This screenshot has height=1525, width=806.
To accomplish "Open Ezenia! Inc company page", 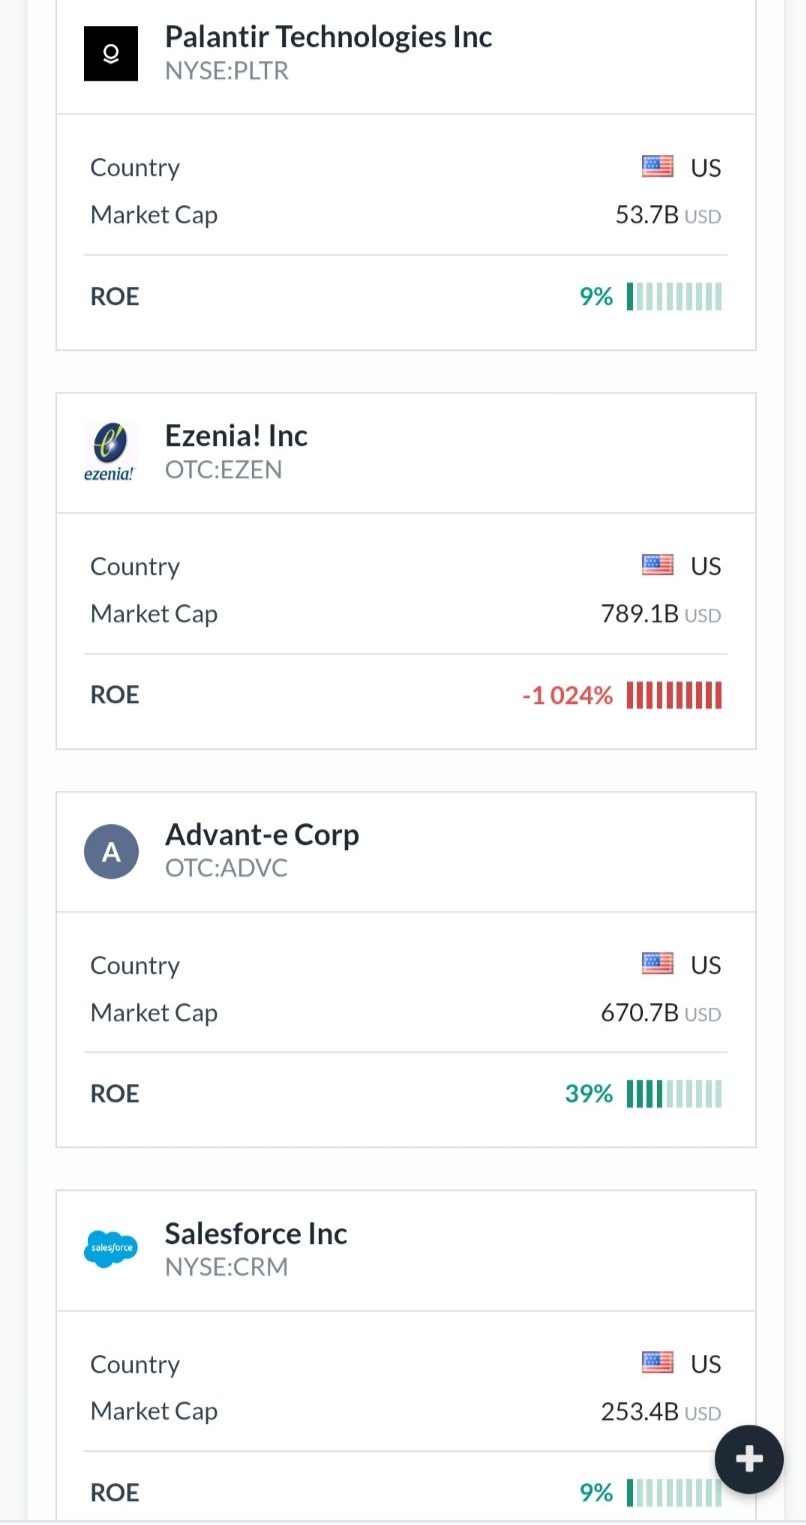I will click(236, 436).
